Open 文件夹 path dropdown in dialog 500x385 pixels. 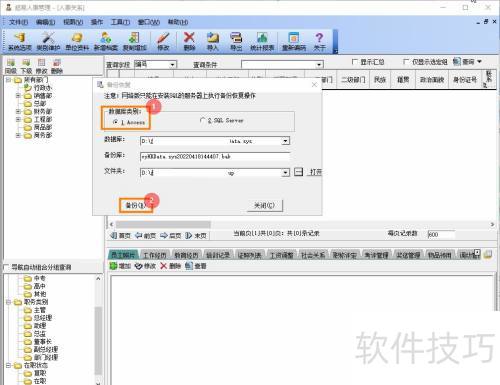[x=285, y=172]
